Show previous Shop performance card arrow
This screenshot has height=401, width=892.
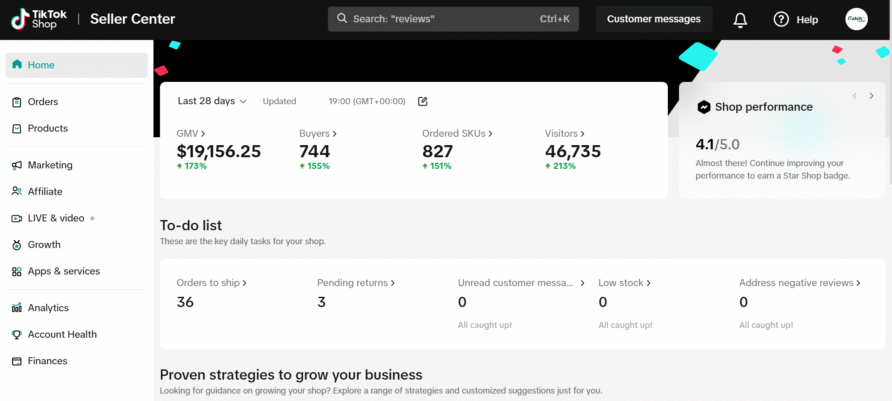tap(855, 96)
